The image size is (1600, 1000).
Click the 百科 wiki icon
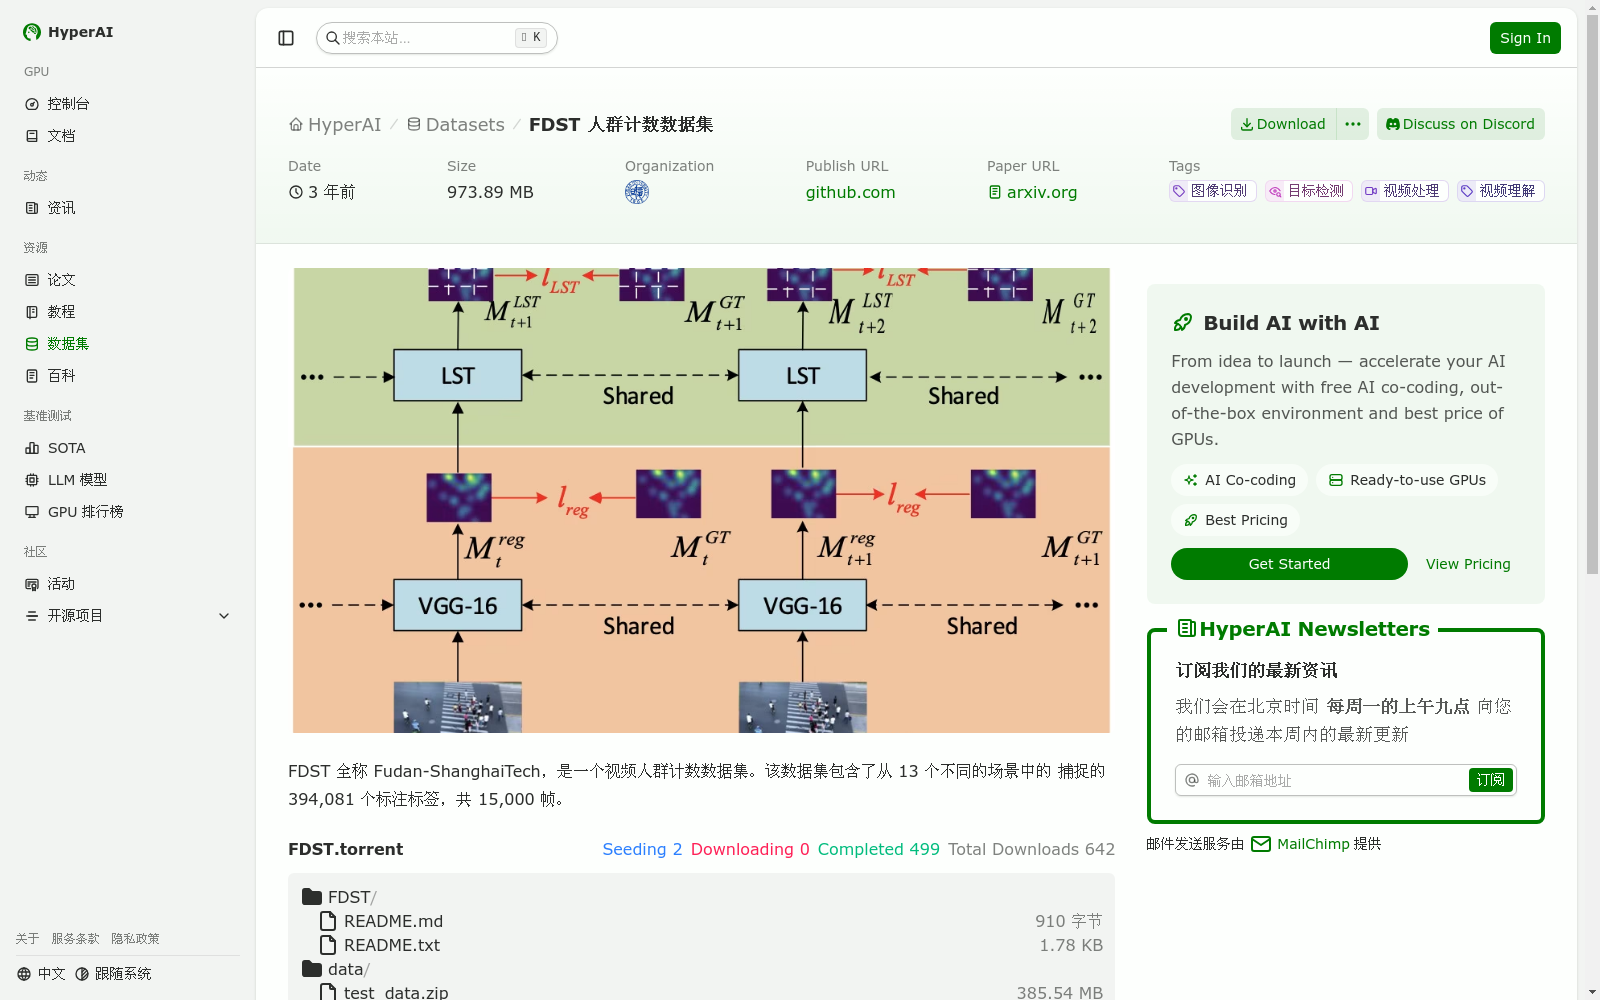[x=32, y=376]
